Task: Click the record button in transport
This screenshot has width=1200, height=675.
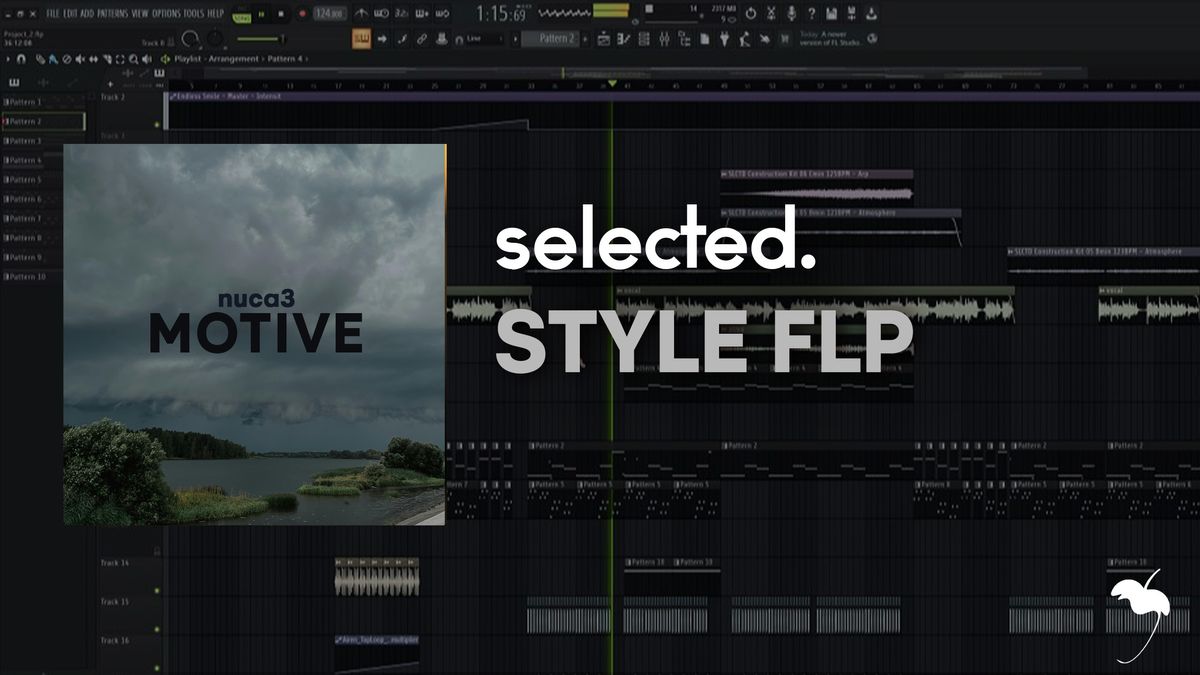Action: click(302, 14)
